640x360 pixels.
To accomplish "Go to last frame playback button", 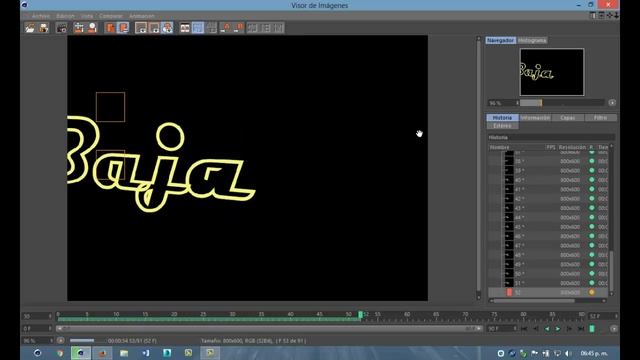I will (581, 329).
